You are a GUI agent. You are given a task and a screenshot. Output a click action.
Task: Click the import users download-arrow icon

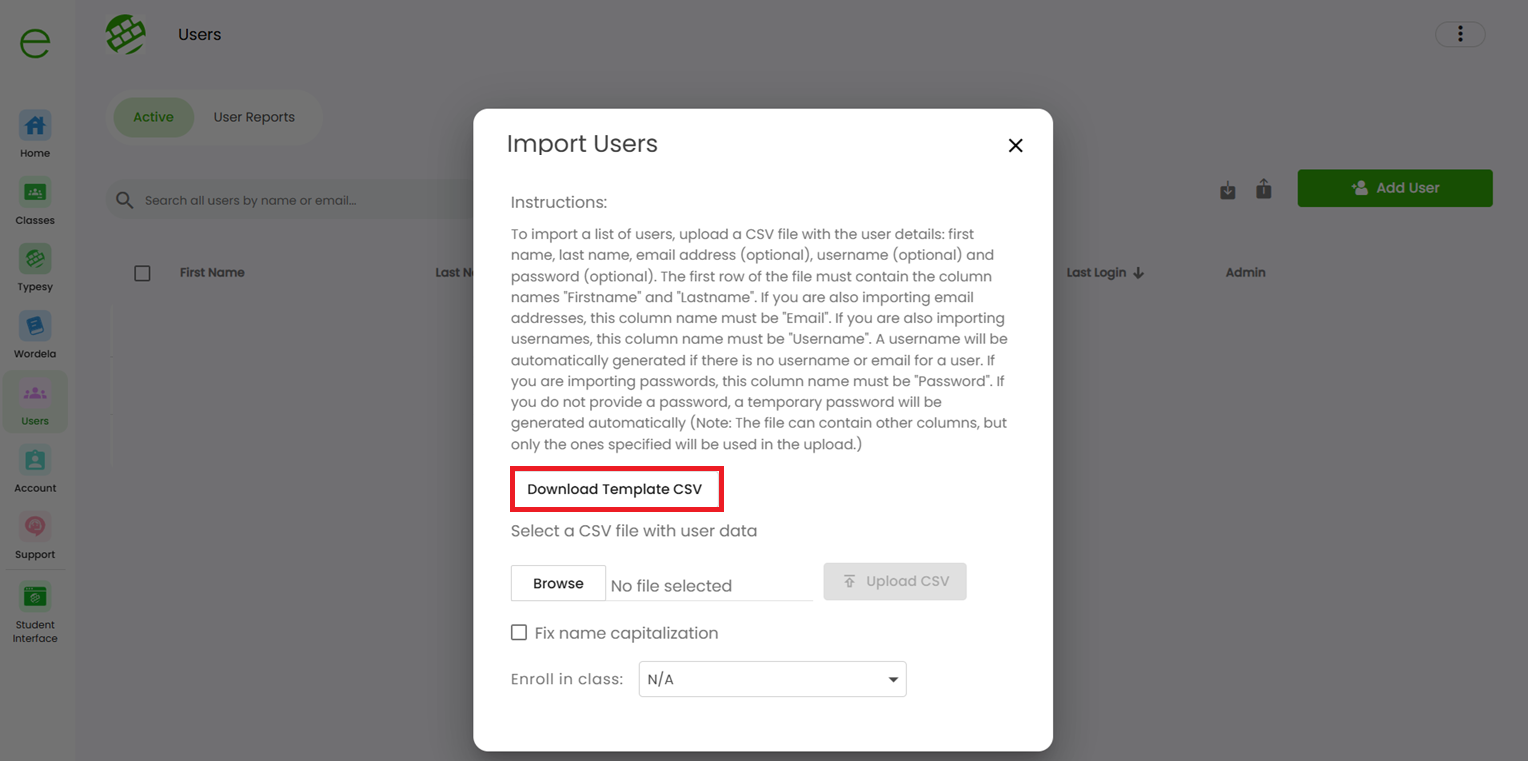pos(1228,190)
